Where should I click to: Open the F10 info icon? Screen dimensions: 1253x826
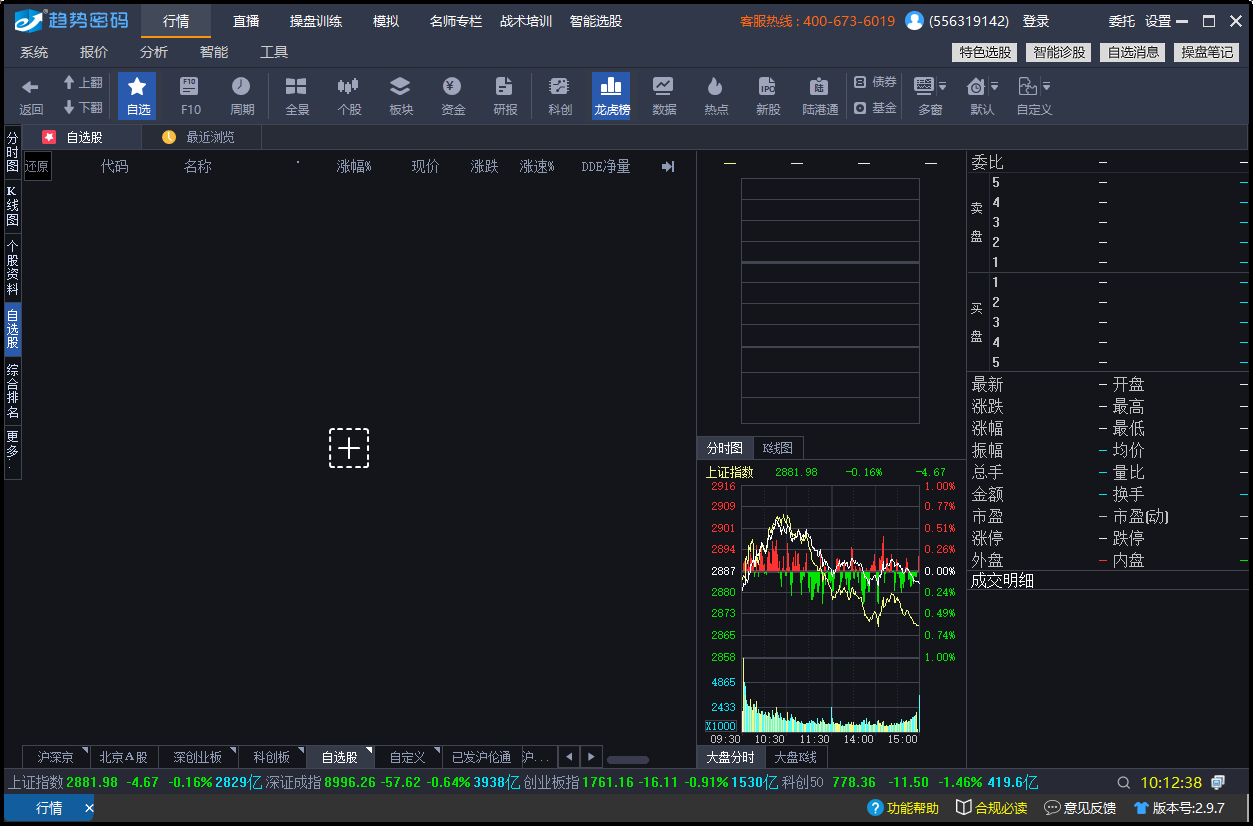[189, 86]
